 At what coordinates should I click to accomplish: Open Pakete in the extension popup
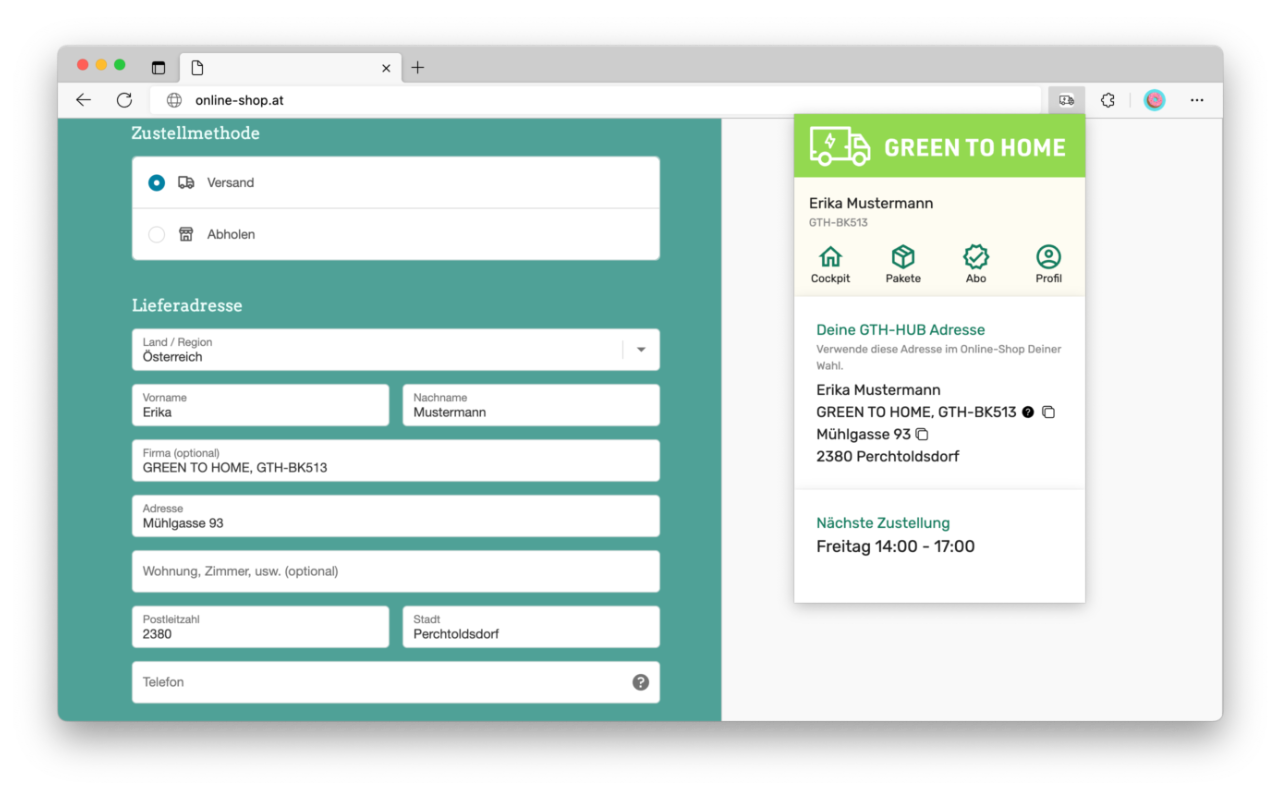903,264
